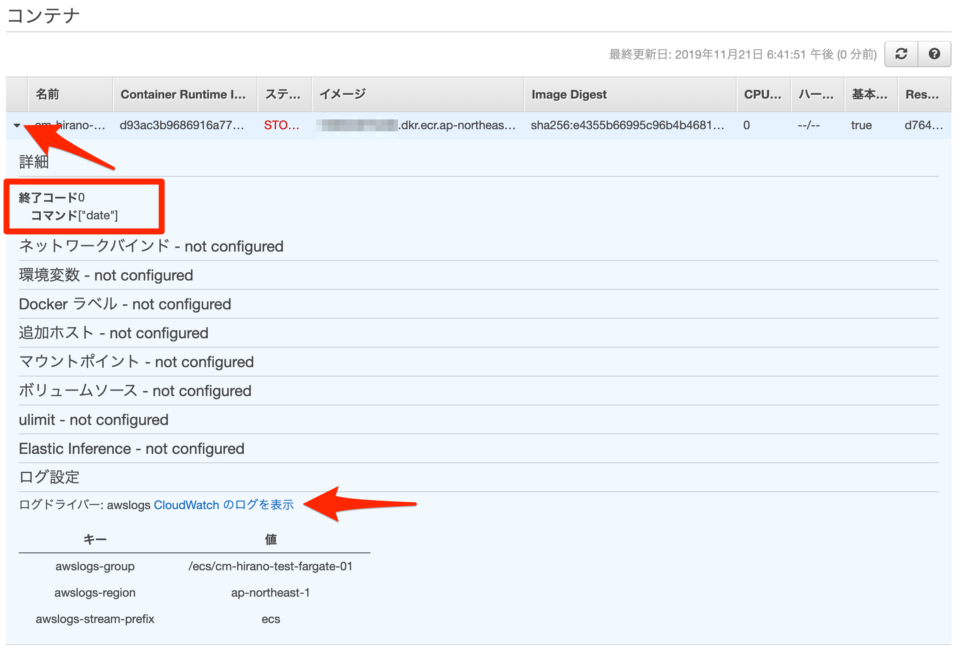
Task: Click the awslogs-stream-prefix key cell
Action: (x=95, y=619)
